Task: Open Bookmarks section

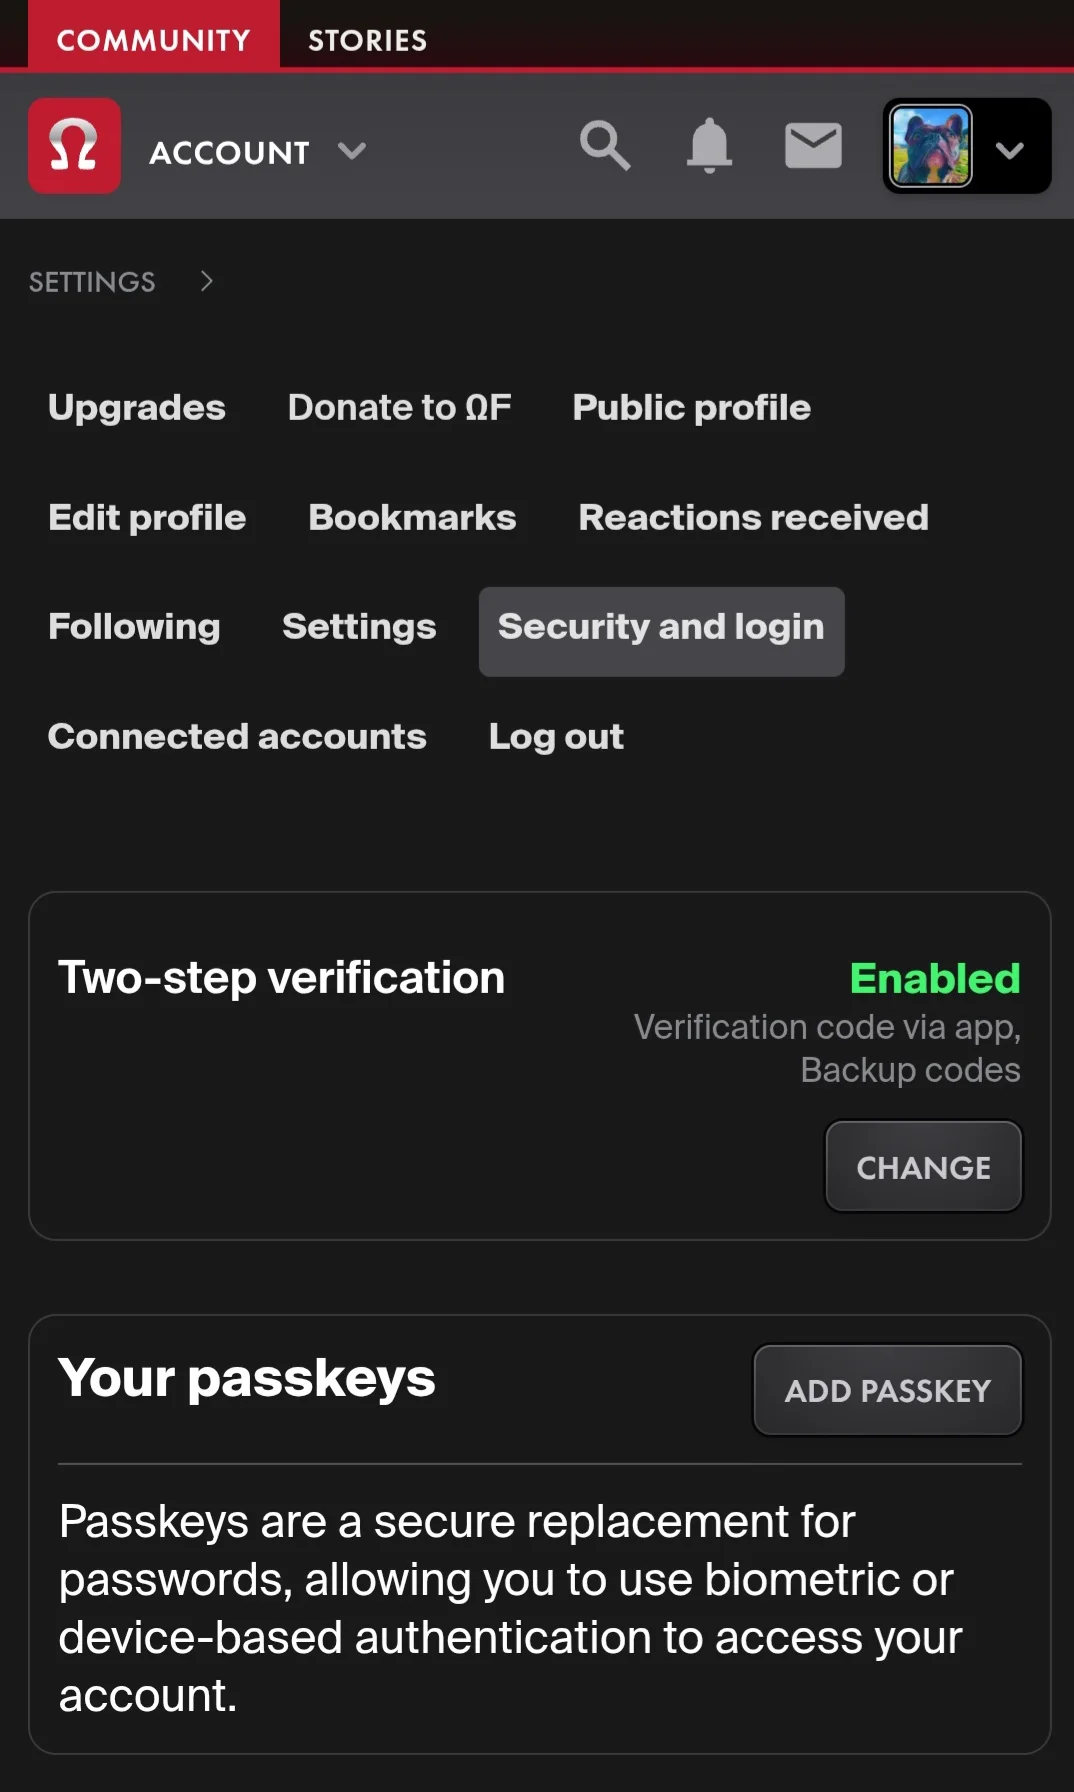Action: pos(412,517)
